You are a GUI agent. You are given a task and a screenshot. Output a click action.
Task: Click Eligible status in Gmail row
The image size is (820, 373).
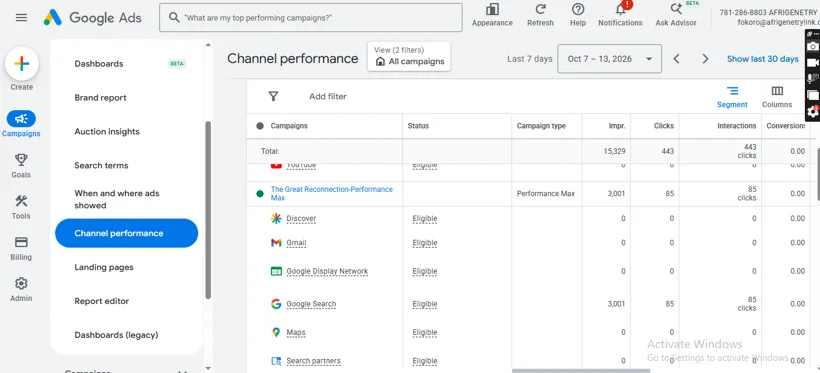tap(425, 243)
